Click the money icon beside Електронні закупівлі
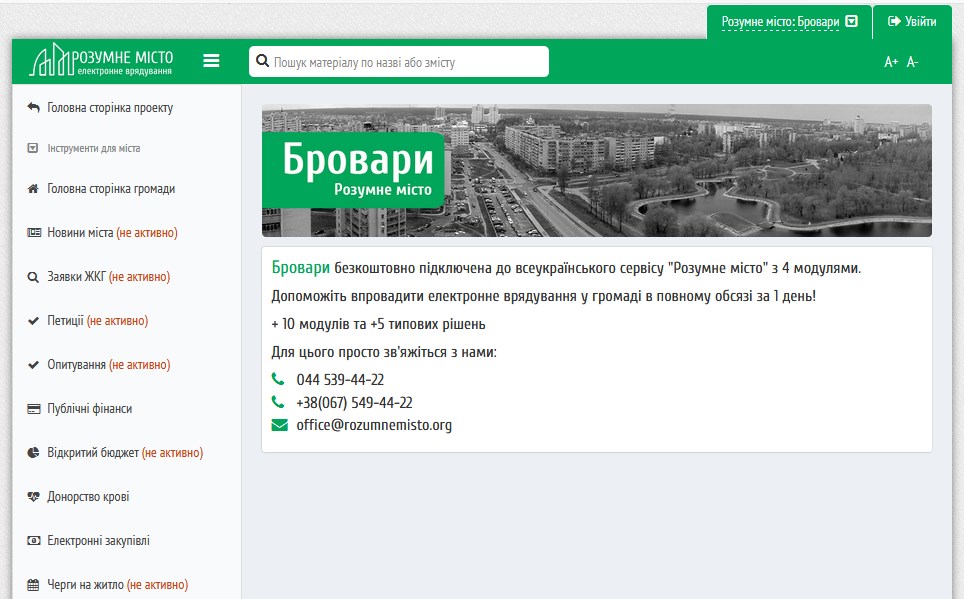The width and height of the screenshot is (964, 599). click(x=34, y=541)
